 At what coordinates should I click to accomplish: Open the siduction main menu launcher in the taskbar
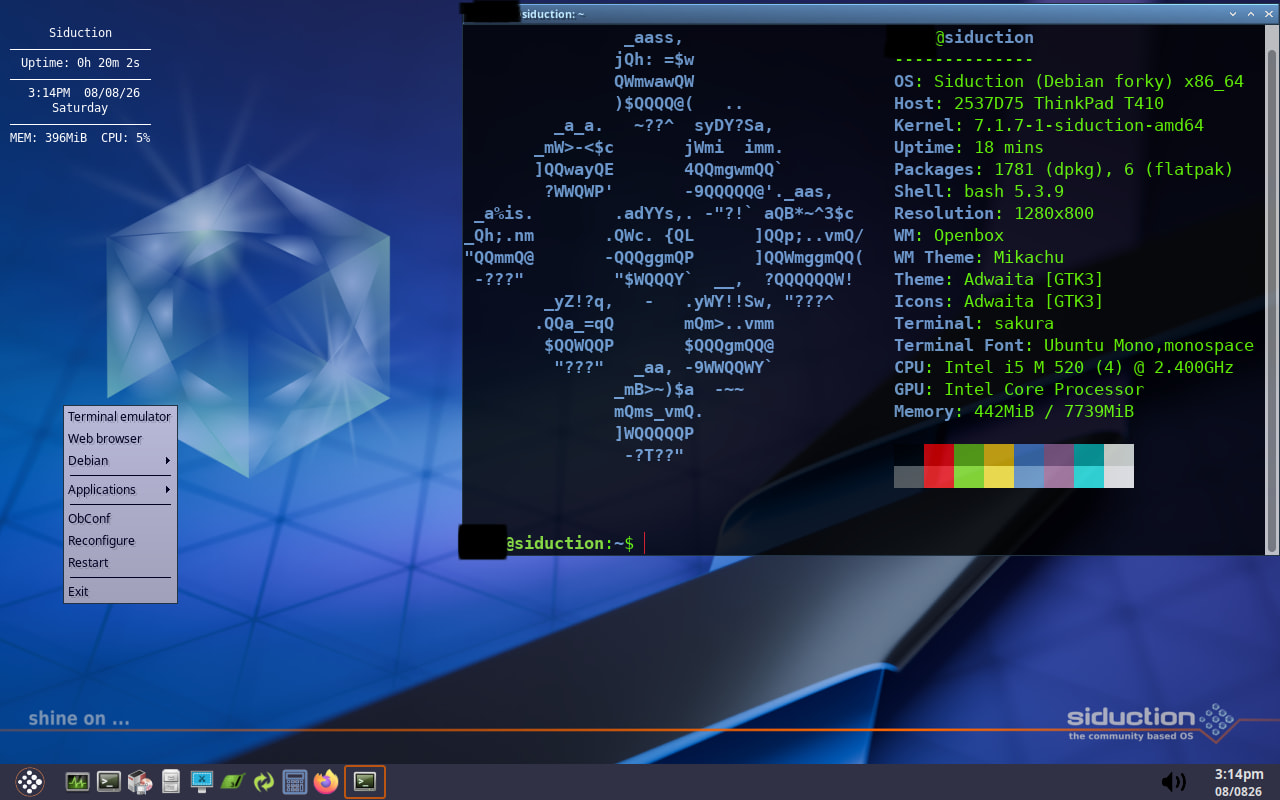pos(30,782)
